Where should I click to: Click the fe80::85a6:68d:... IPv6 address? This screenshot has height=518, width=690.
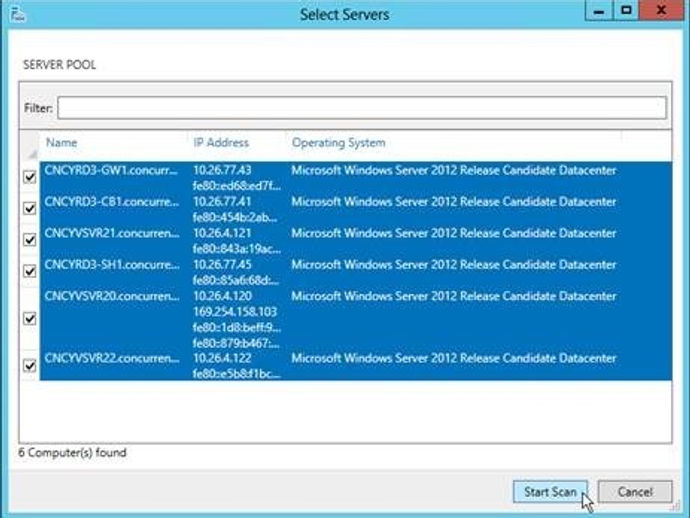(235, 280)
